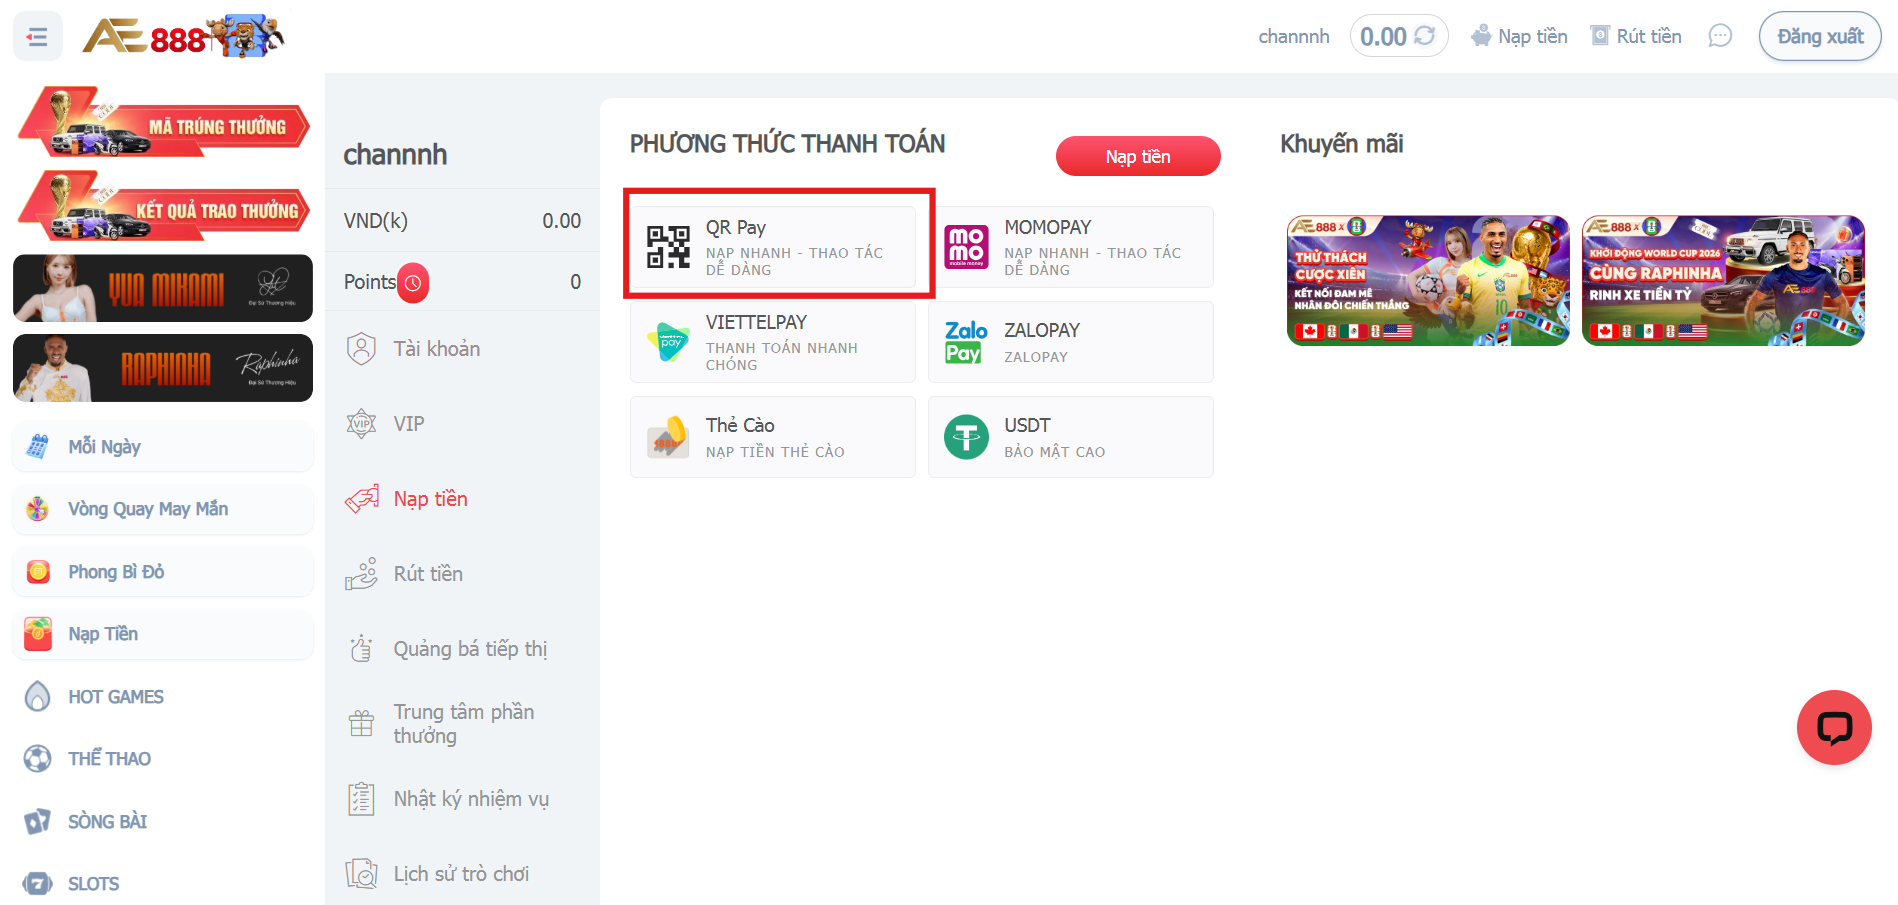Click the soccer ball icon for THỂ THAO
Viewport: 1898px width, 905px height.
coord(38,759)
